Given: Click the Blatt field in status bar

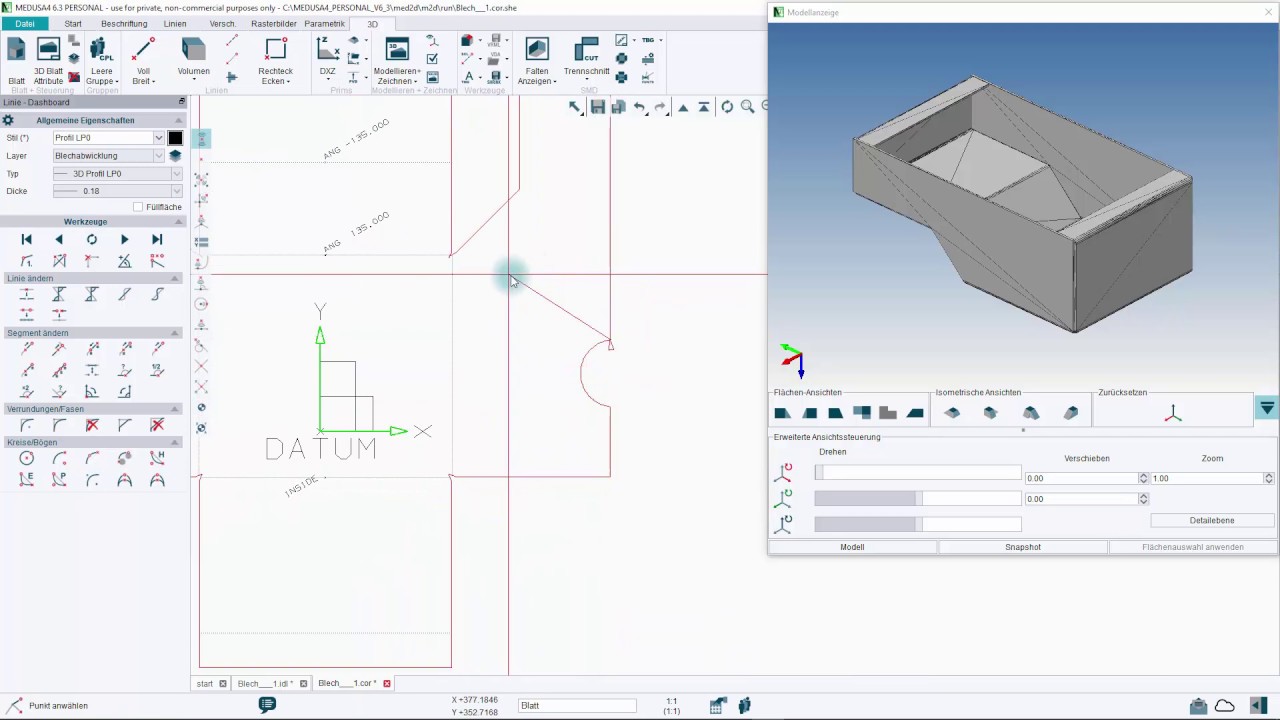Looking at the screenshot, I should click(577, 706).
